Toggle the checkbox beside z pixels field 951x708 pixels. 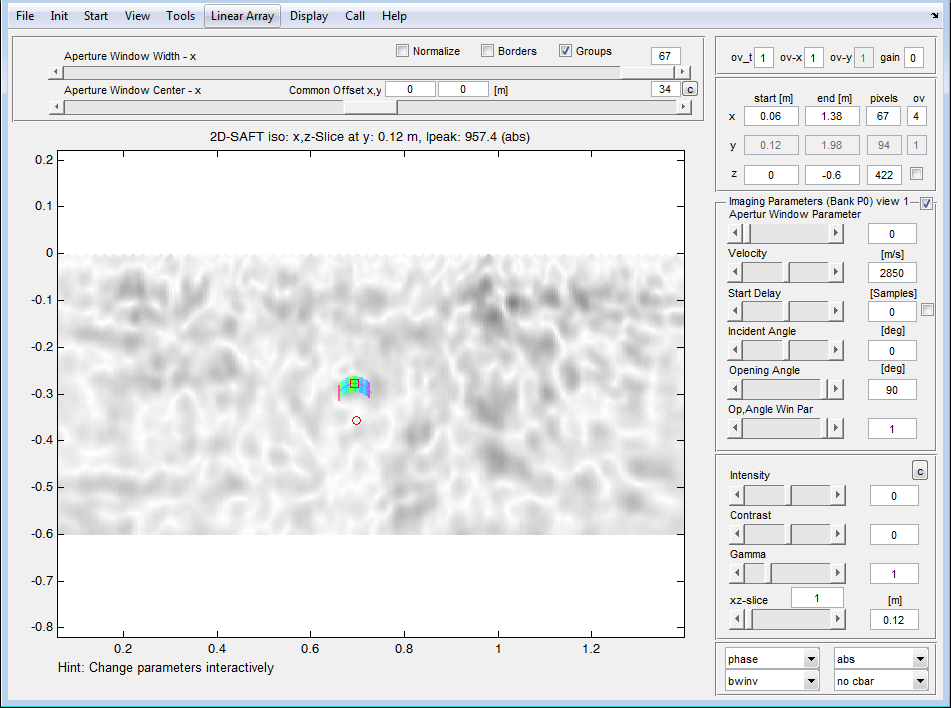tap(916, 174)
